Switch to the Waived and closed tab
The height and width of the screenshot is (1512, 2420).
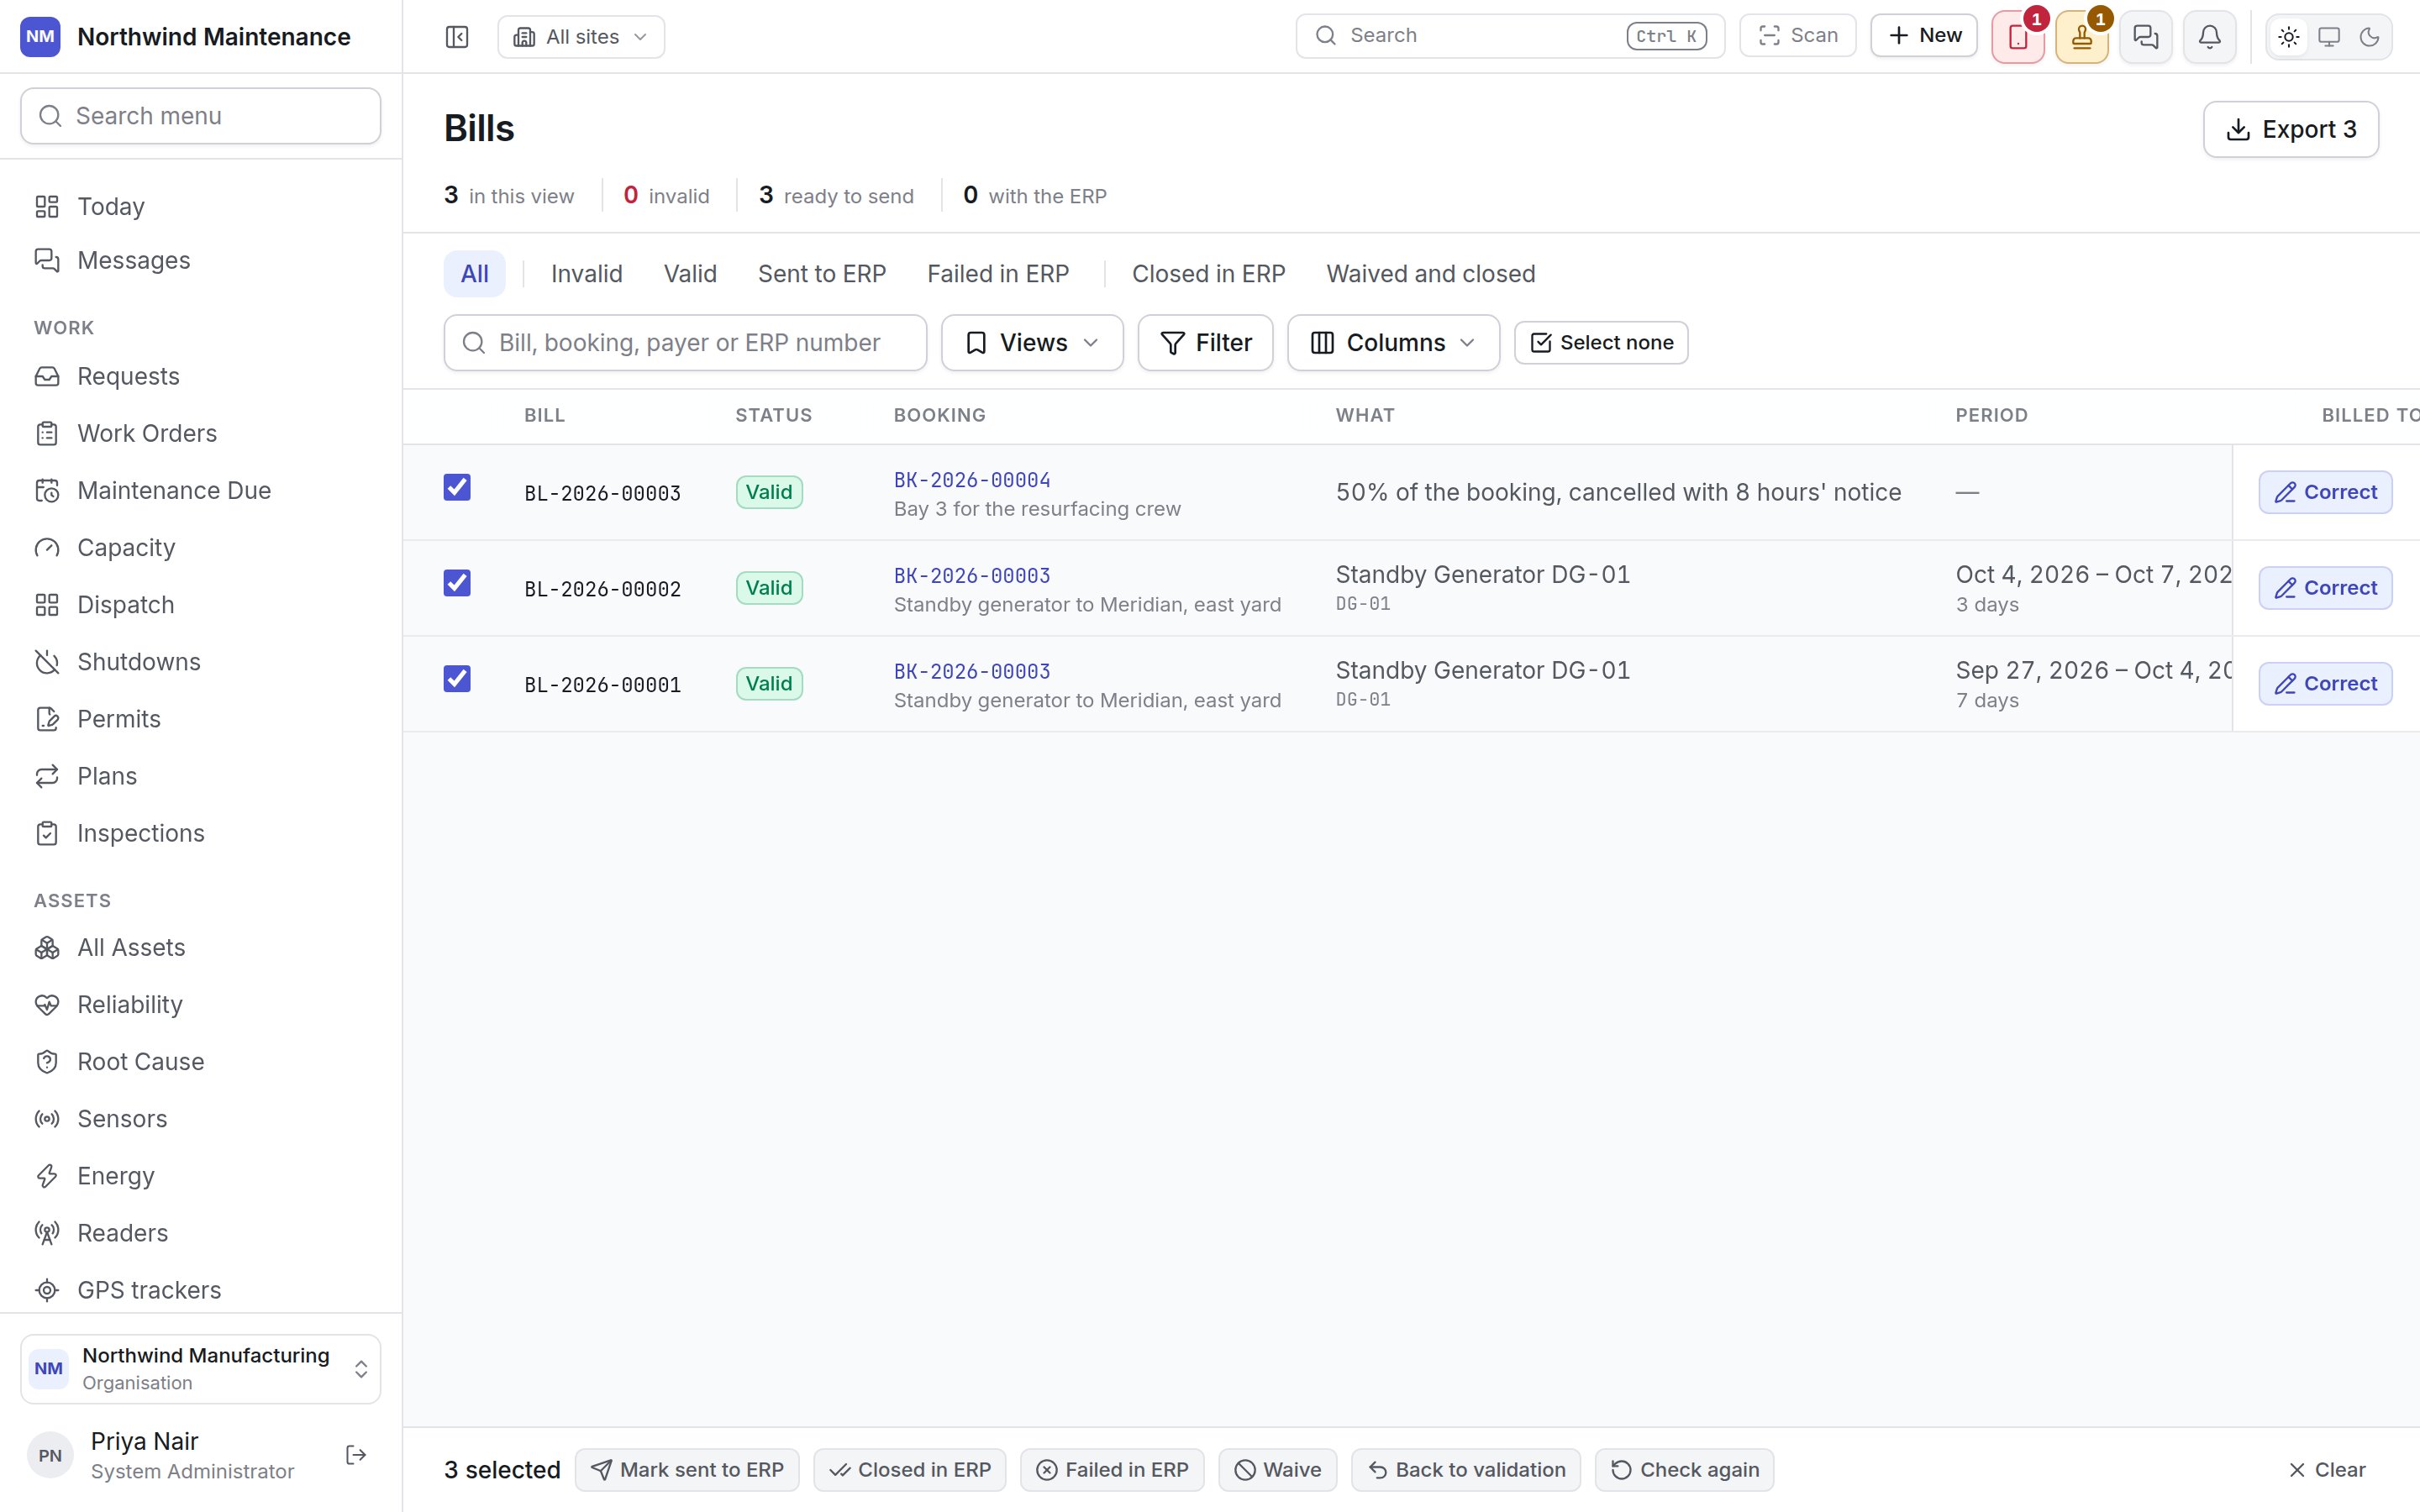tap(1431, 274)
